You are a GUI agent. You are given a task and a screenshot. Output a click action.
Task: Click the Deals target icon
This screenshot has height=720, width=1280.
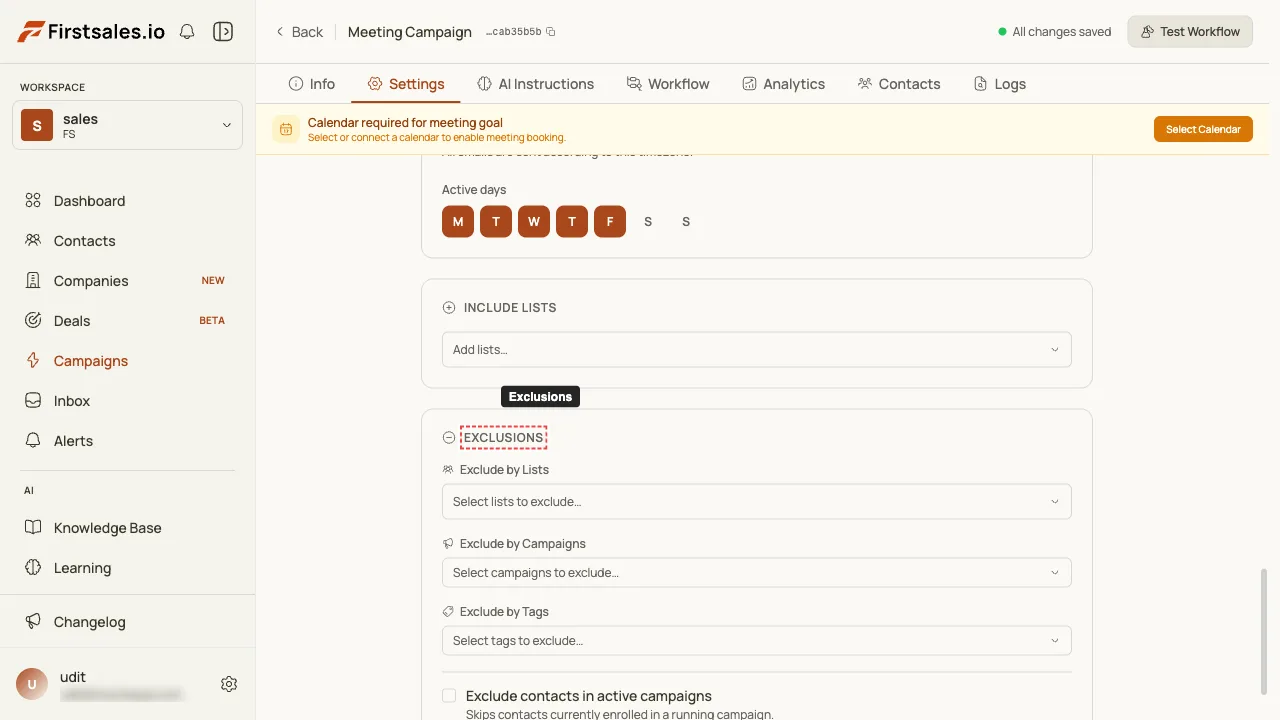point(33,321)
